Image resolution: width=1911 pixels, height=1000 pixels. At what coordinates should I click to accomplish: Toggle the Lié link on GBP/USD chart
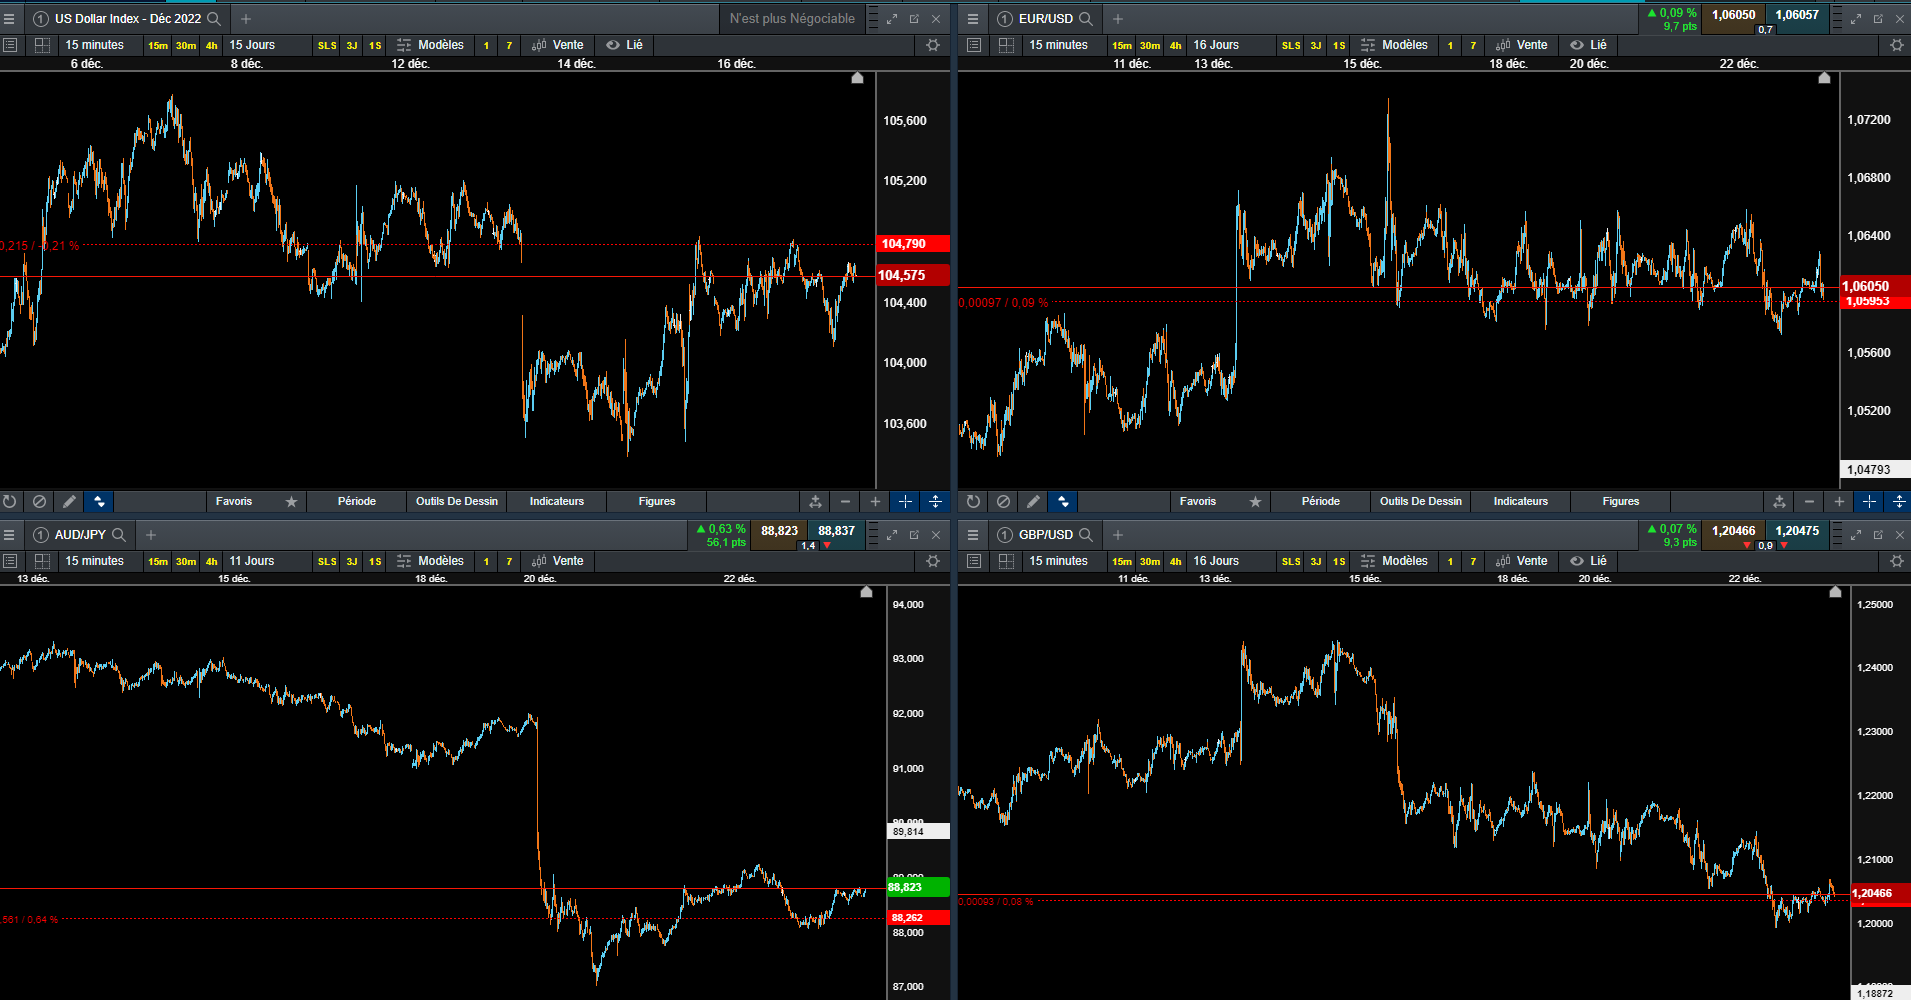coord(1588,561)
